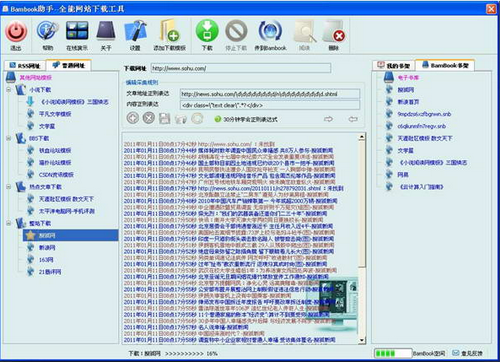Click the right arrow icon in rule editor
This screenshot has width=500, height=362.
coord(328,119)
